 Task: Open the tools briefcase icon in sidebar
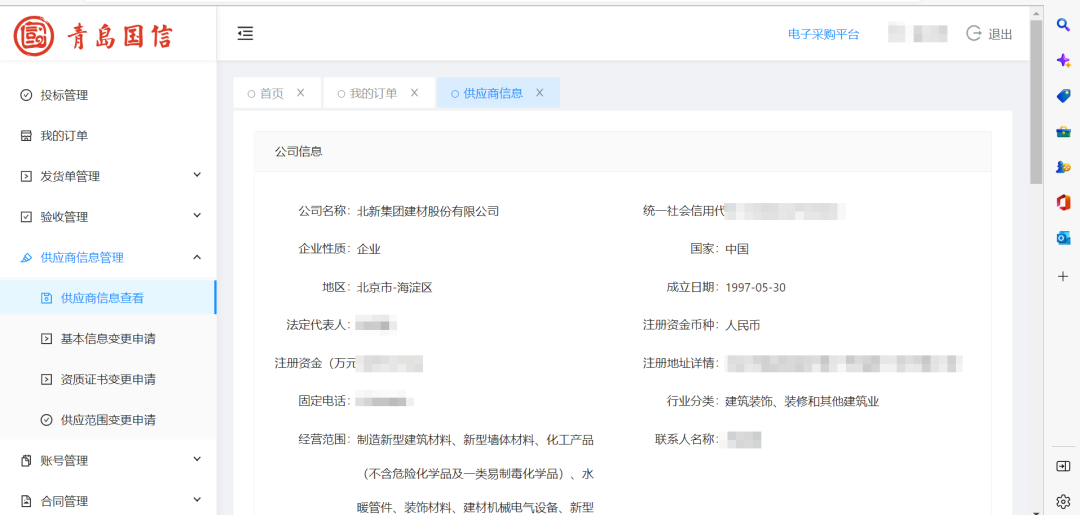tap(1063, 132)
